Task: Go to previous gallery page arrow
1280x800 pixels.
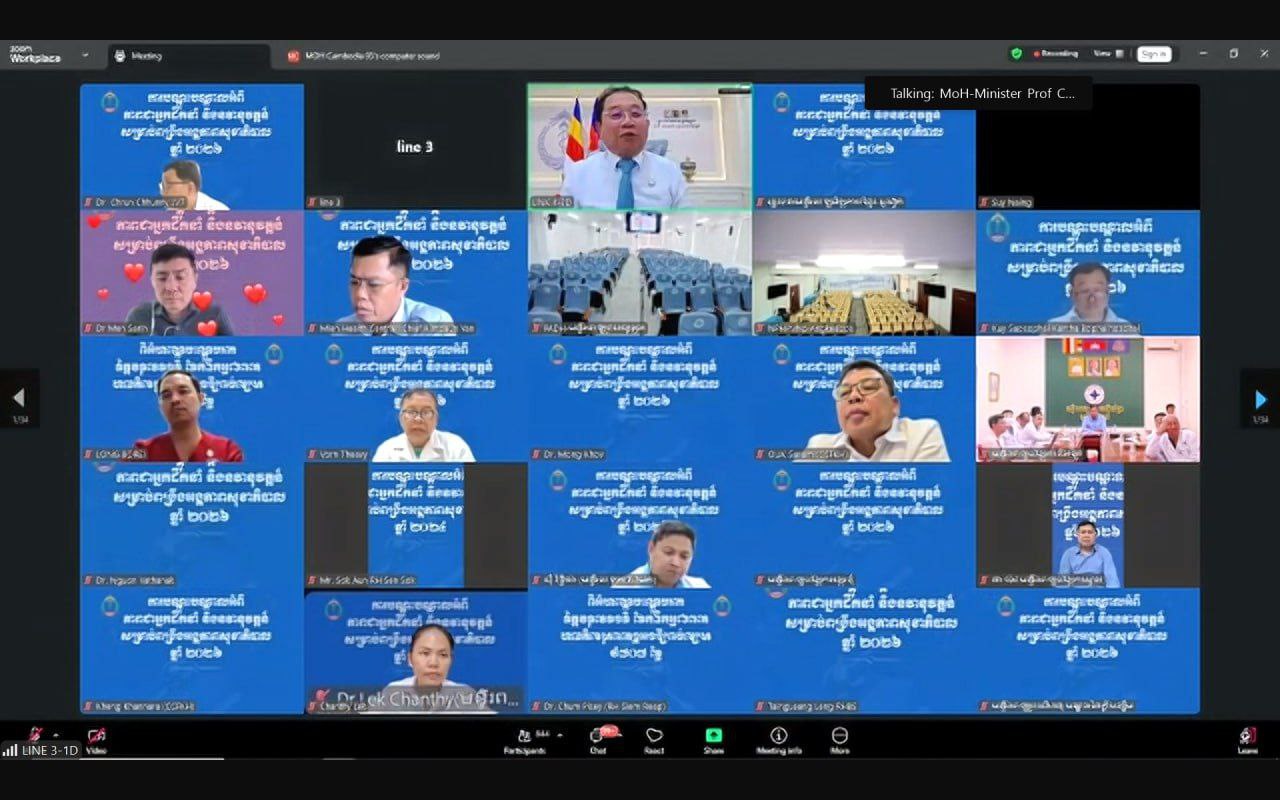Action: [18, 400]
